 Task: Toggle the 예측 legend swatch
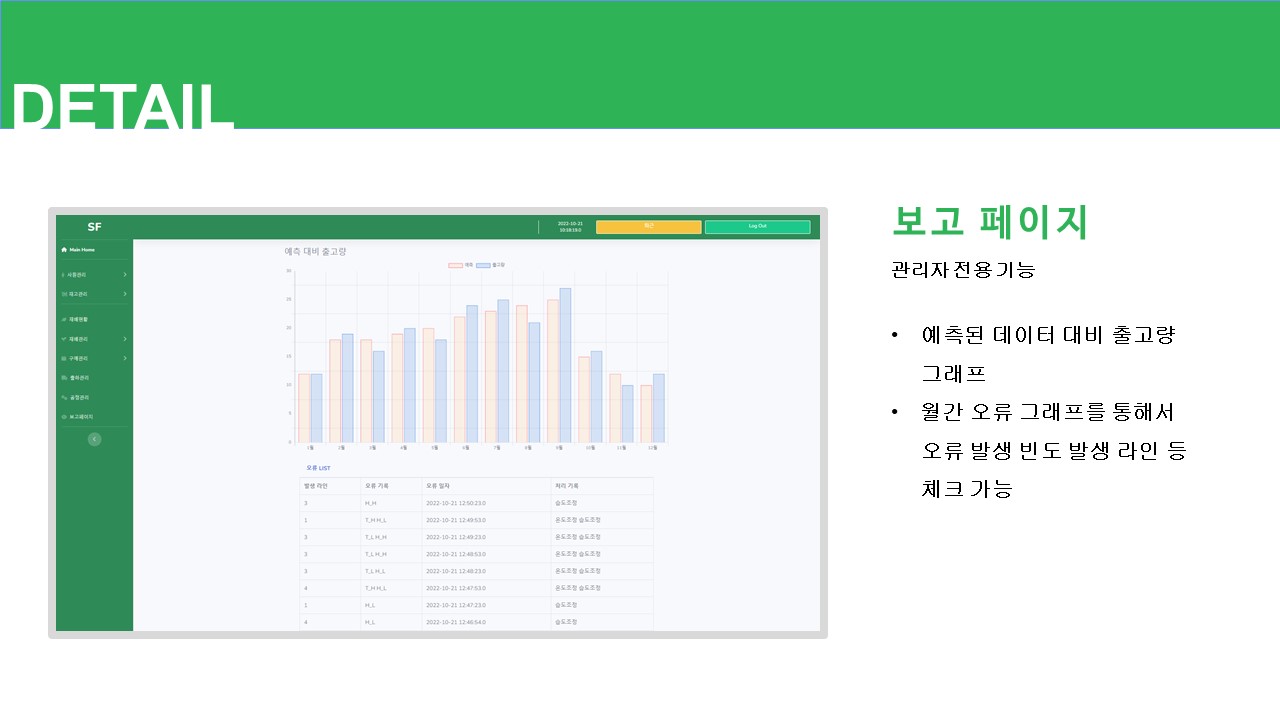tap(455, 265)
